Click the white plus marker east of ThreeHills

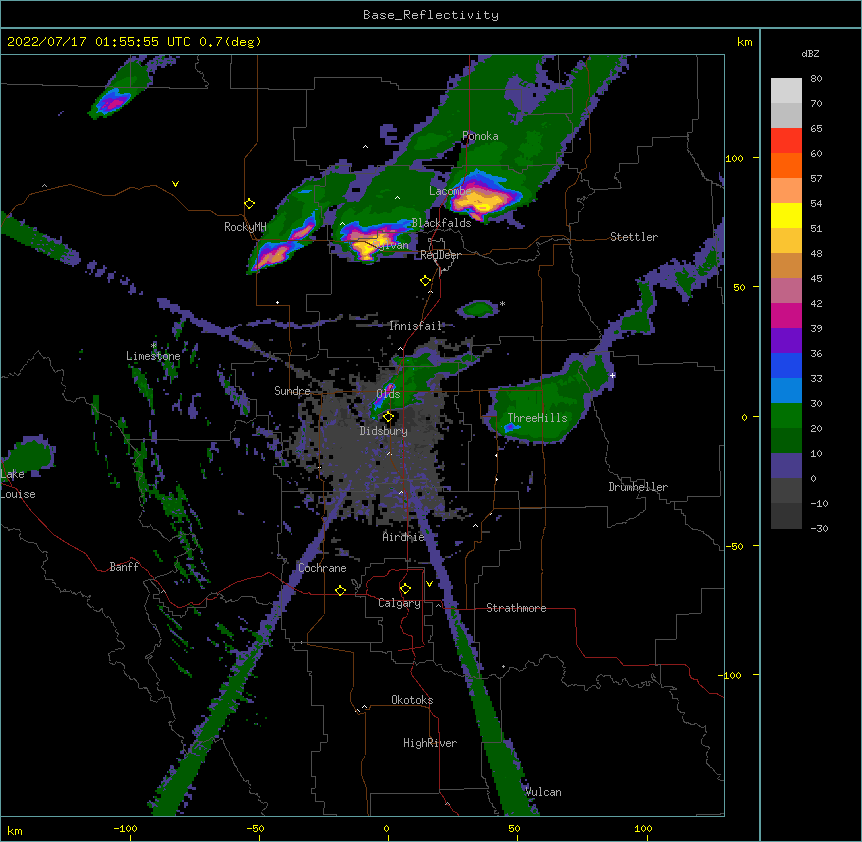pos(612,375)
